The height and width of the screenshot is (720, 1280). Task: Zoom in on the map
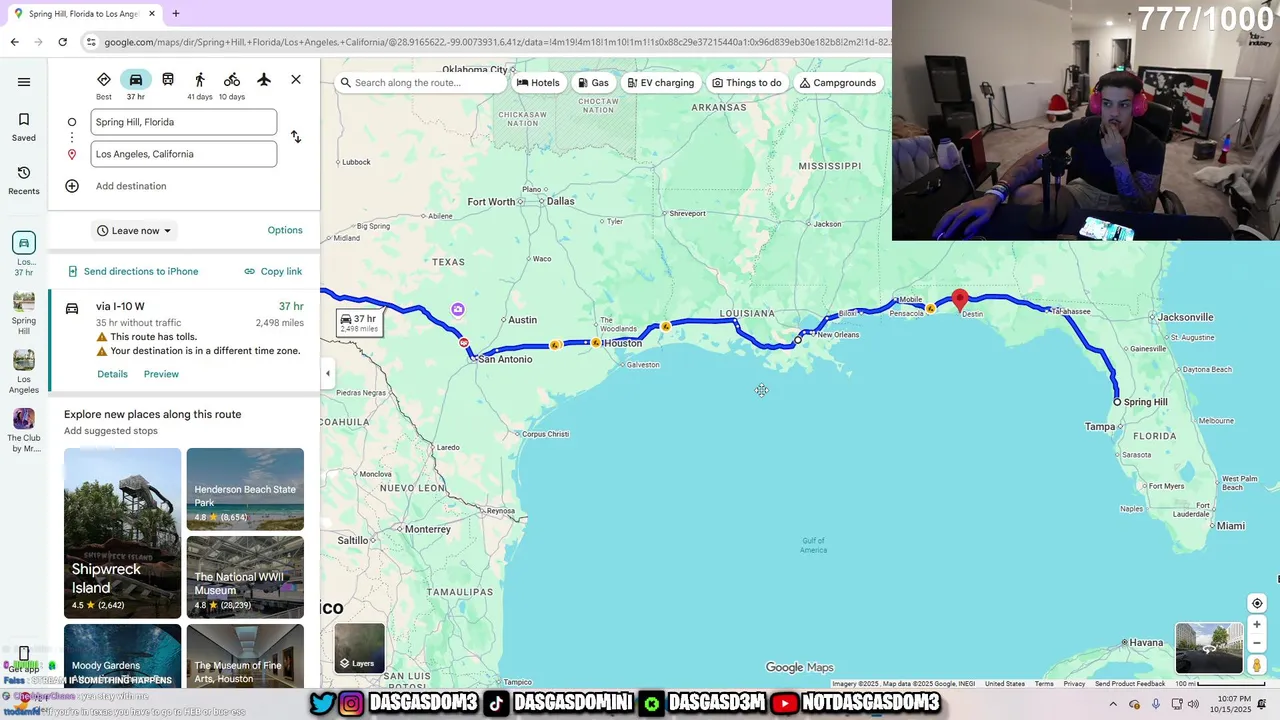[x=1257, y=625]
